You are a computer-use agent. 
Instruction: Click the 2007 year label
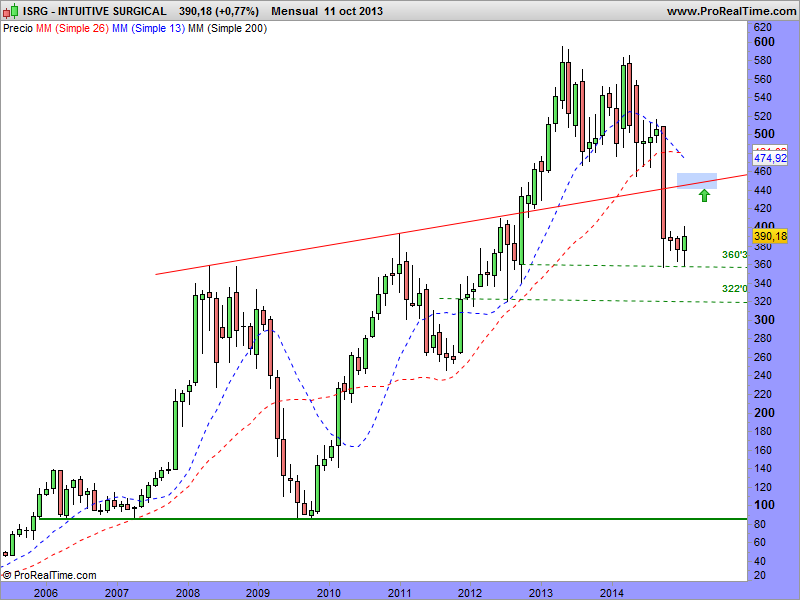coord(117,593)
